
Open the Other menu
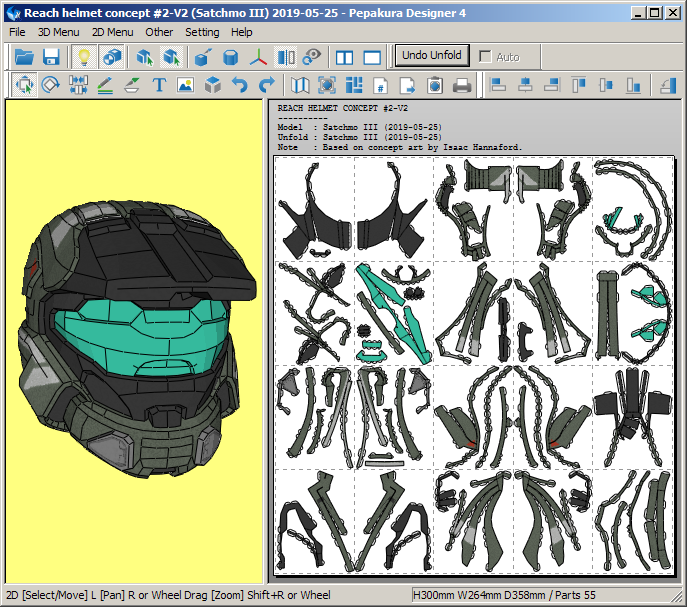coord(159,32)
